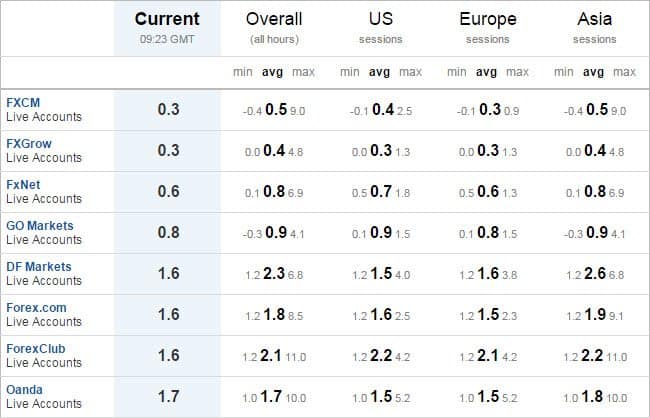This screenshot has width=650, height=418.
Task: Select the Asia sessions column header
Action: point(594,27)
